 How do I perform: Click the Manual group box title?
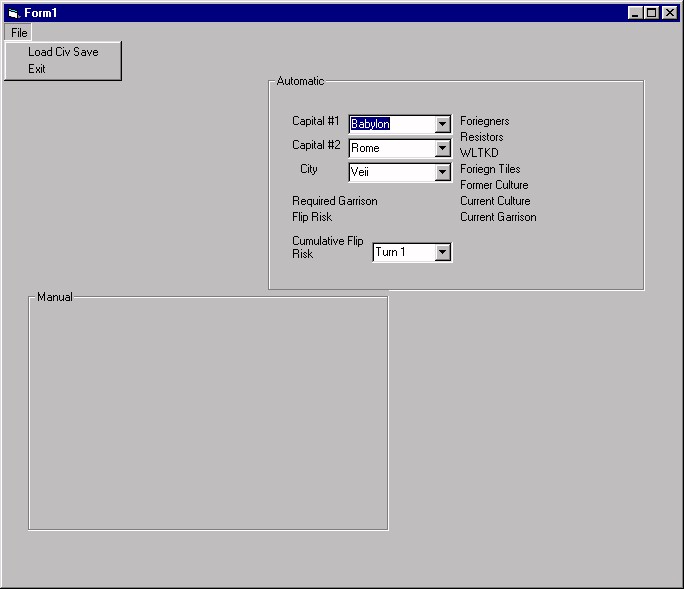[55, 297]
